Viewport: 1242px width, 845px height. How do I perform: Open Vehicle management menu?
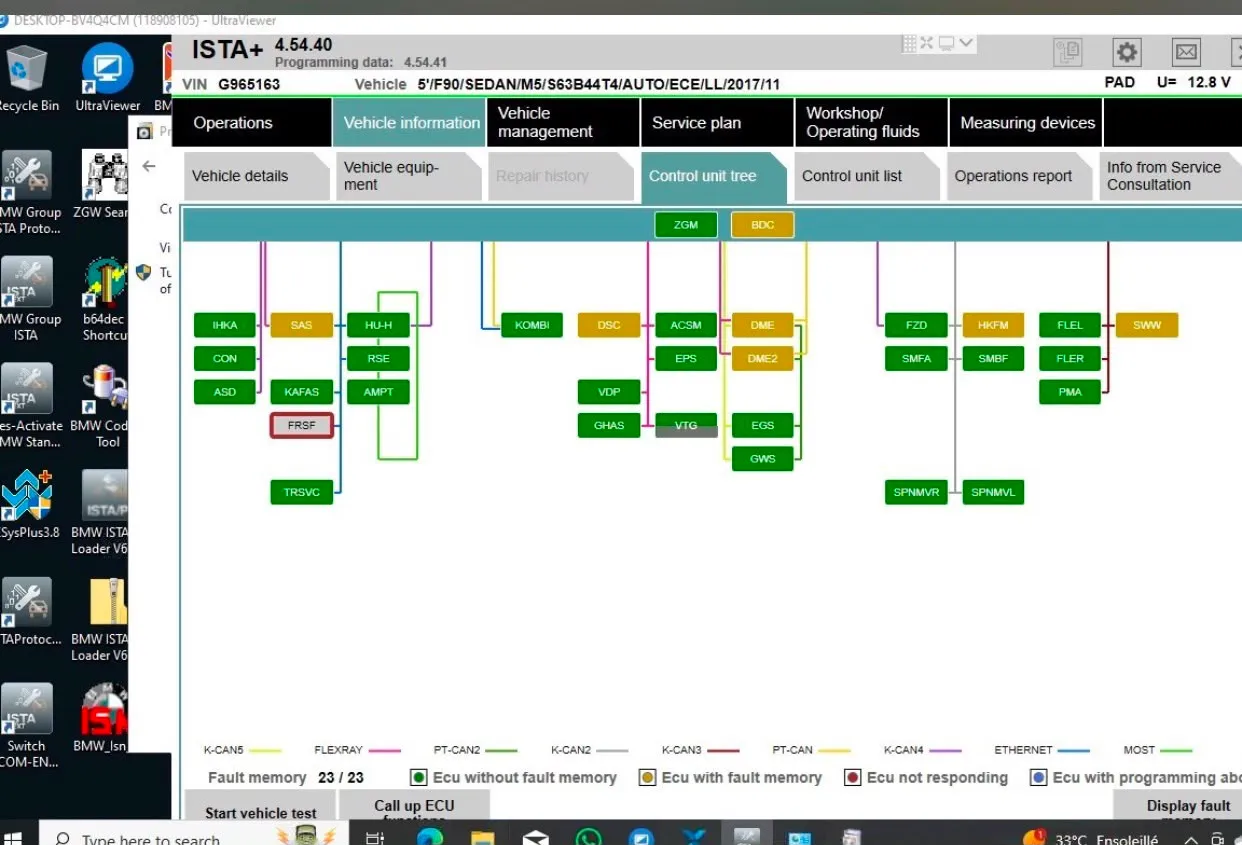pos(563,123)
